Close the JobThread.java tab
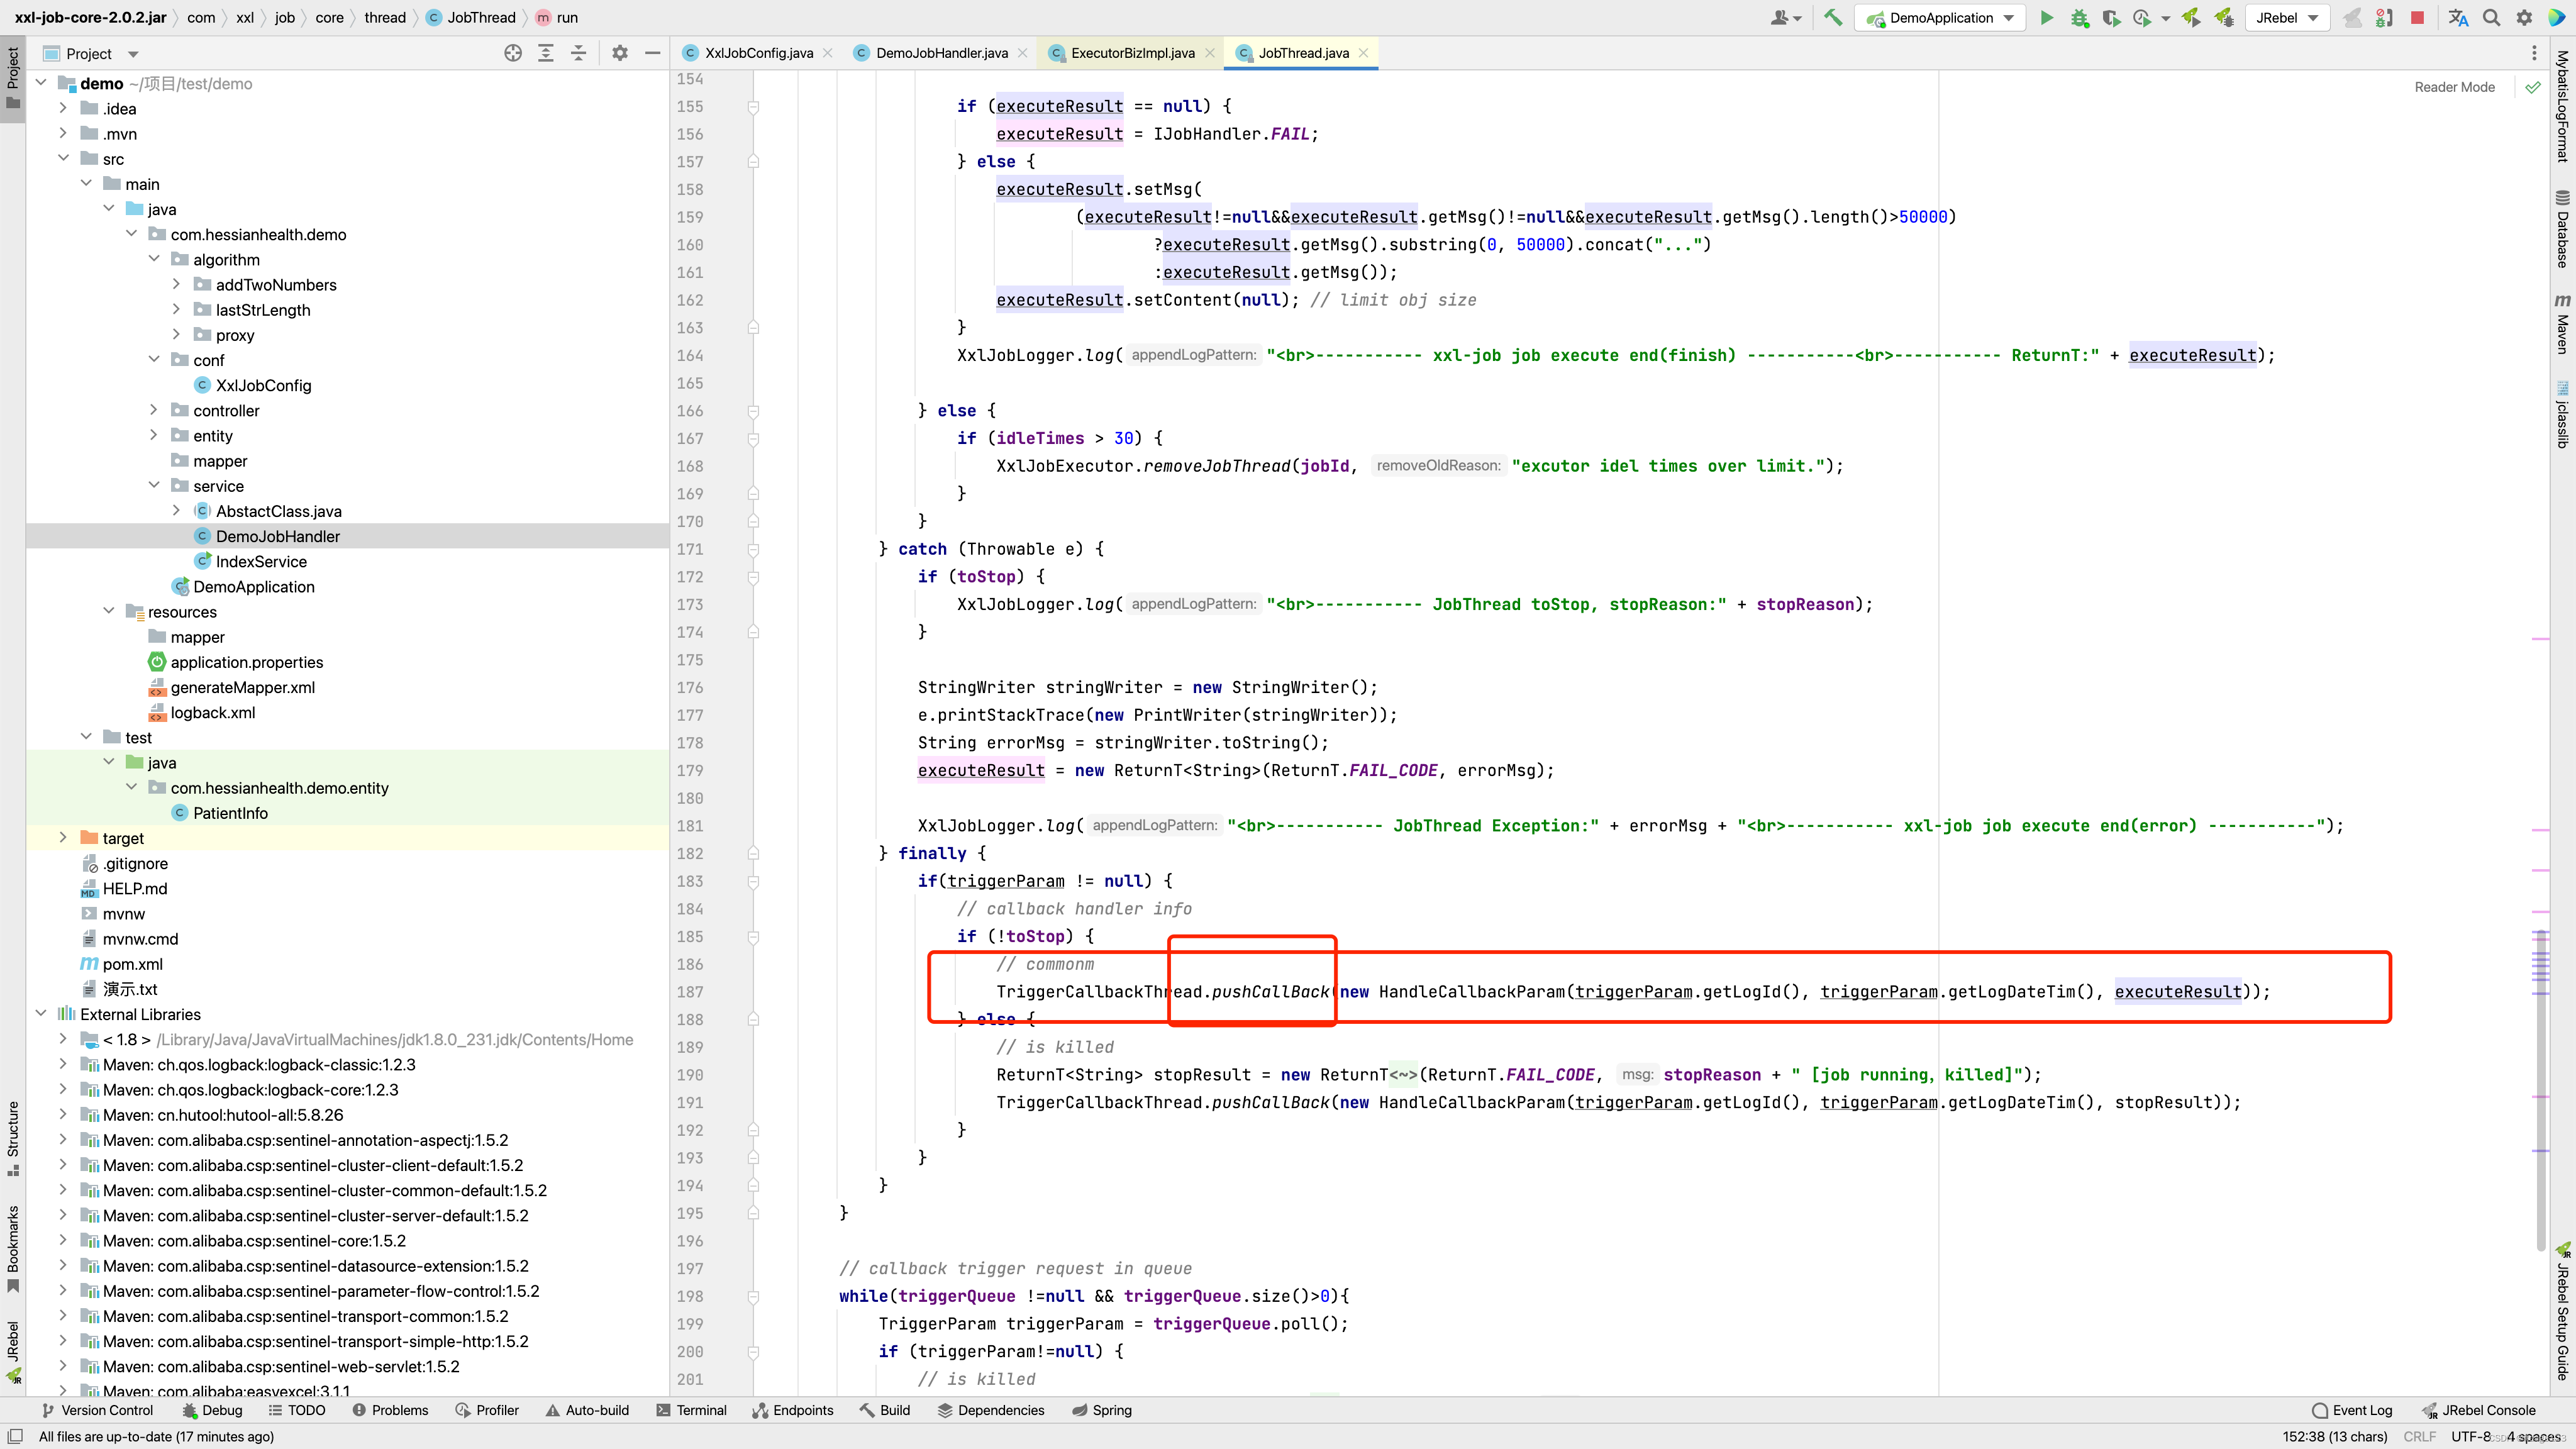This screenshot has width=2576, height=1449. coord(1363,53)
